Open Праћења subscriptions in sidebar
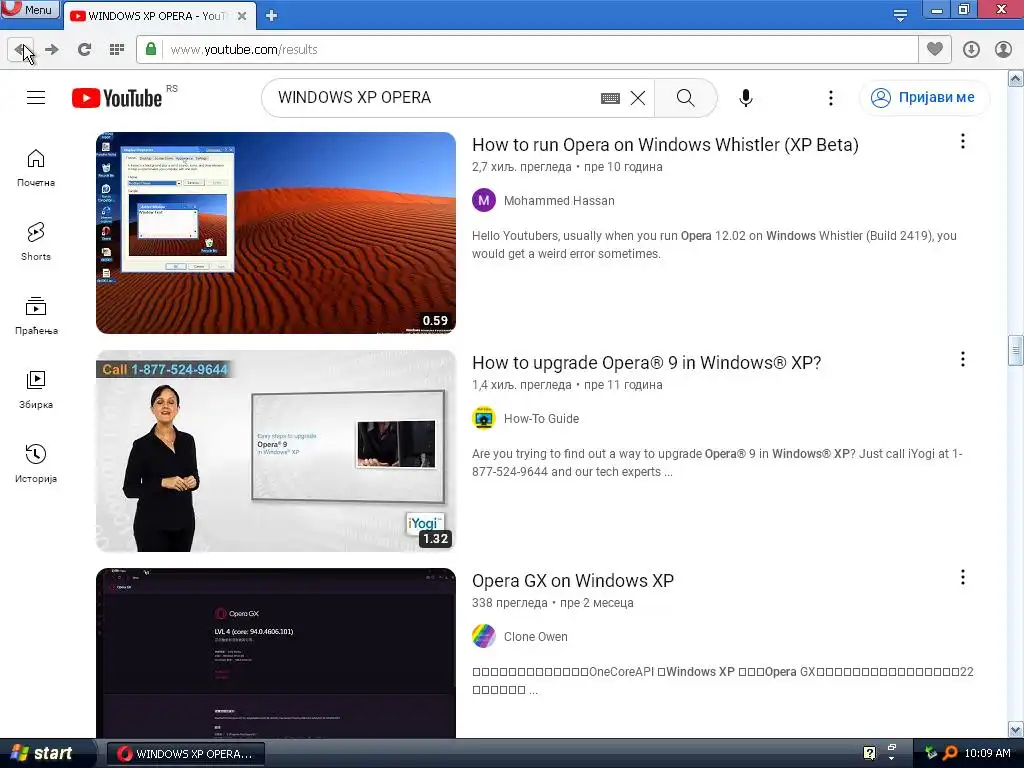Viewport: 1024px width, 768px height. pyautogui.click(x=36, y=316)
